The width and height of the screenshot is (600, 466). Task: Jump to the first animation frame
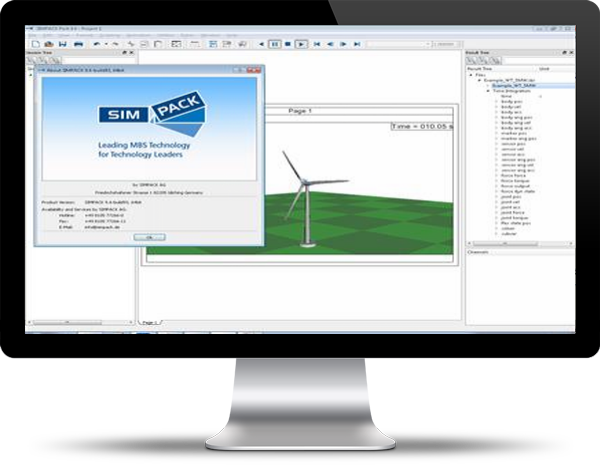tap(317, 44)
